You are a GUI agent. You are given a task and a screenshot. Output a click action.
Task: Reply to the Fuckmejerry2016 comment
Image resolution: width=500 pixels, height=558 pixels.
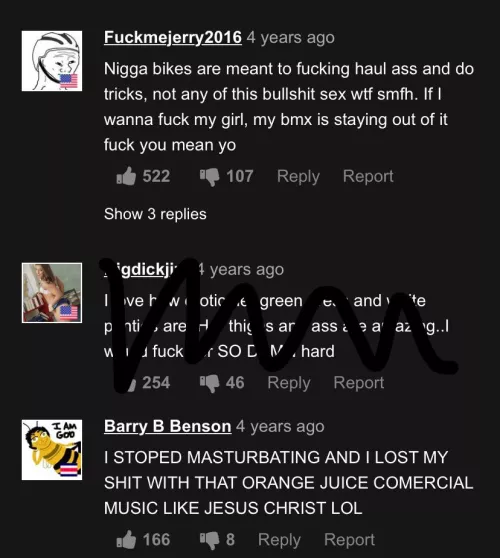298,177
